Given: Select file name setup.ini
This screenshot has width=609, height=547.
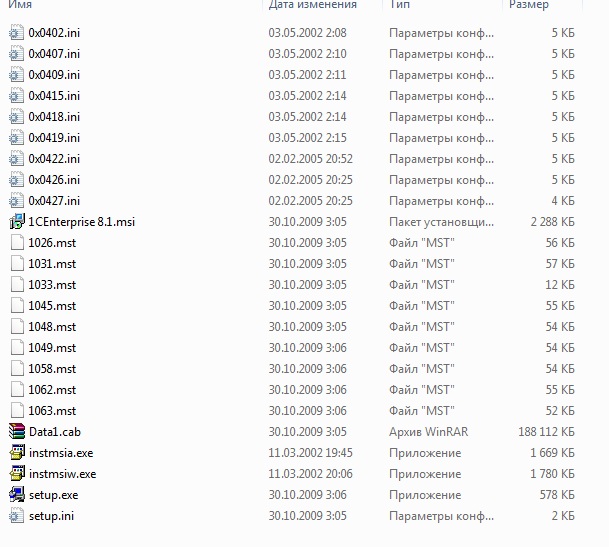Looking at the screenshot, I should [51, 516].
